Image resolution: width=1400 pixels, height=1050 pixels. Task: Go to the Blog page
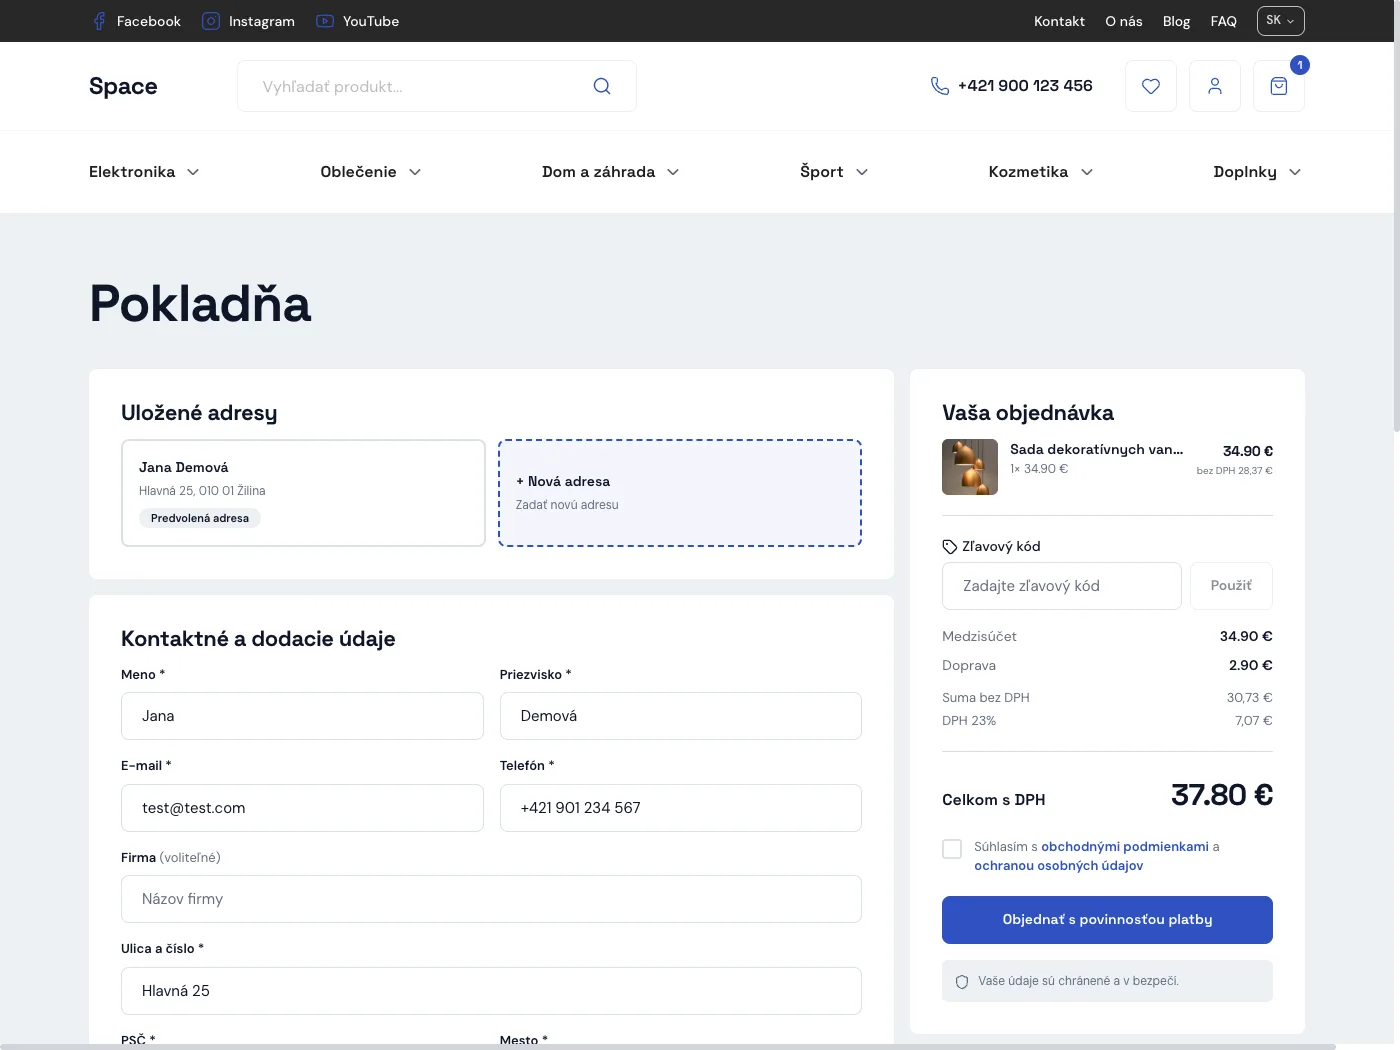click(x=1176, y=21)
